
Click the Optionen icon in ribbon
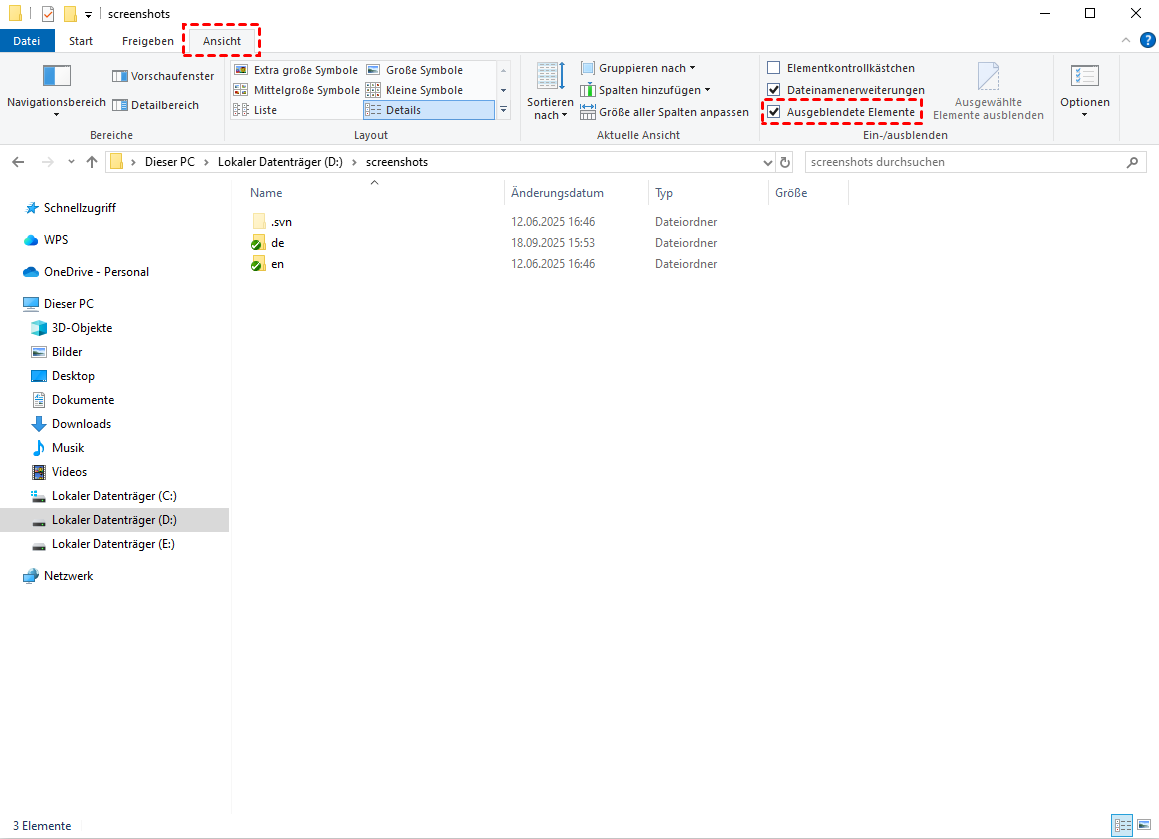coord(1084,77)
